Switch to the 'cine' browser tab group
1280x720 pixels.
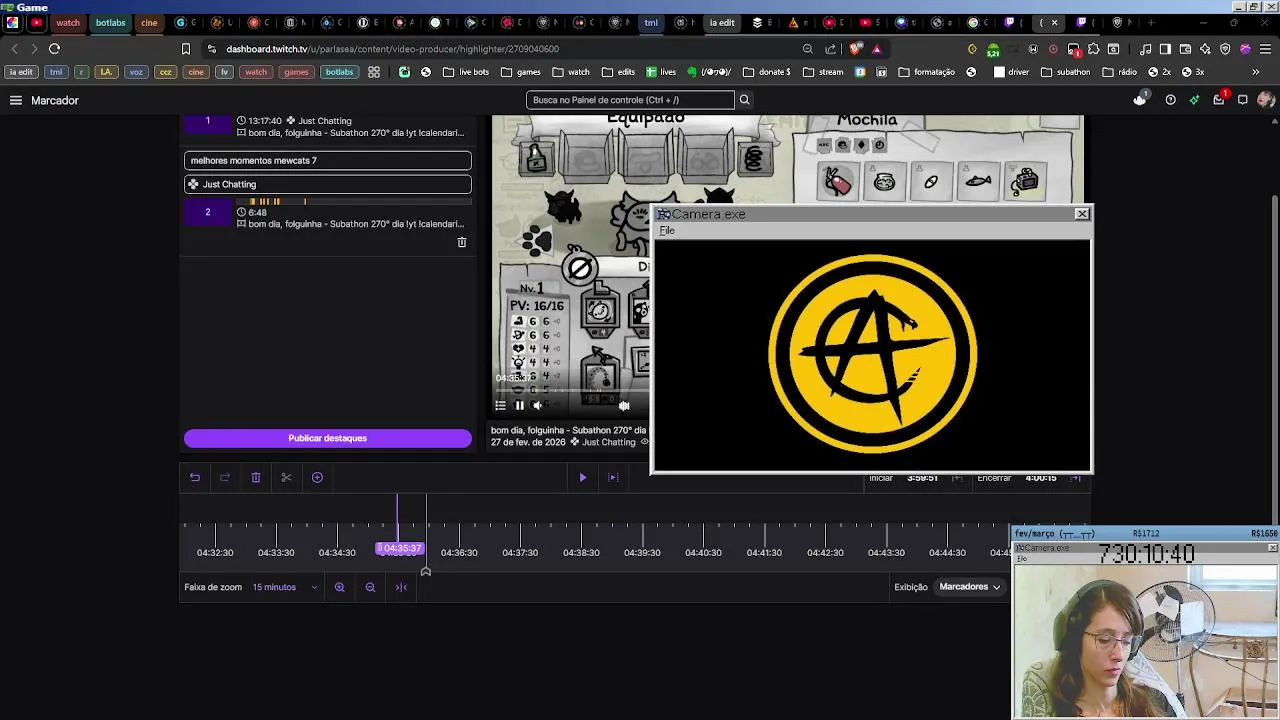pyautogui.click(x=149, y=22)
